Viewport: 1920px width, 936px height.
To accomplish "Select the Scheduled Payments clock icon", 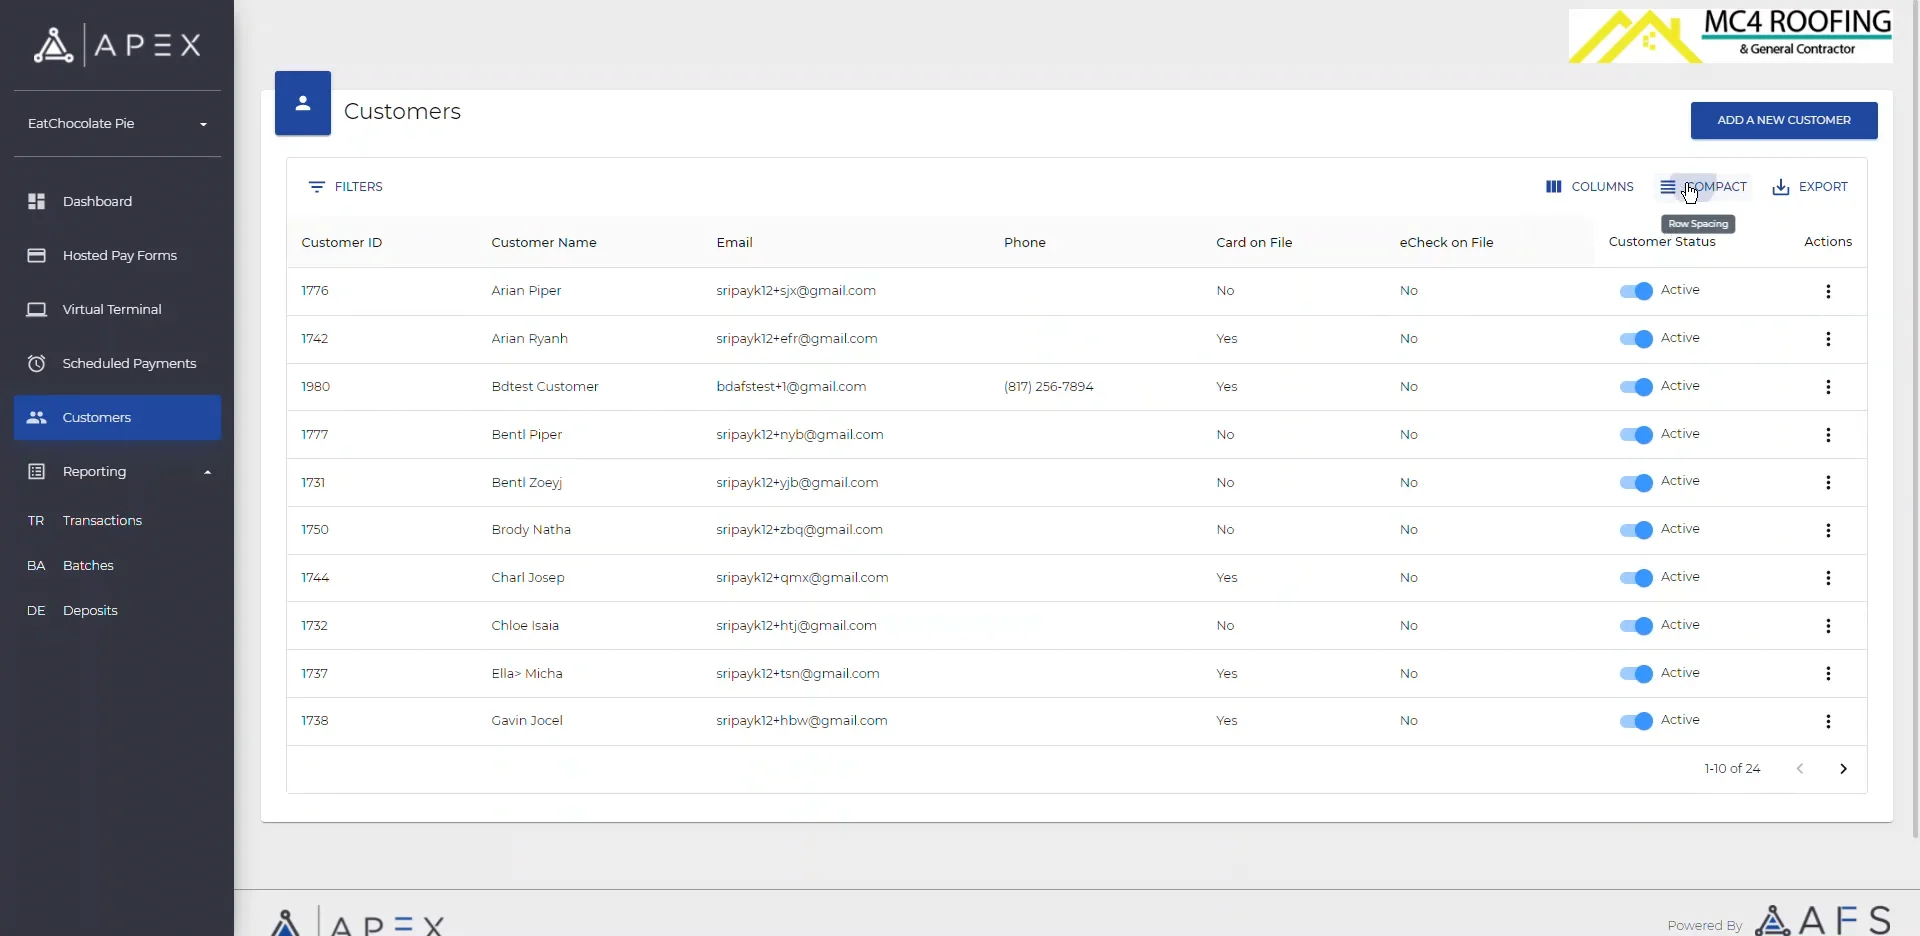I will tap(36, 363).
